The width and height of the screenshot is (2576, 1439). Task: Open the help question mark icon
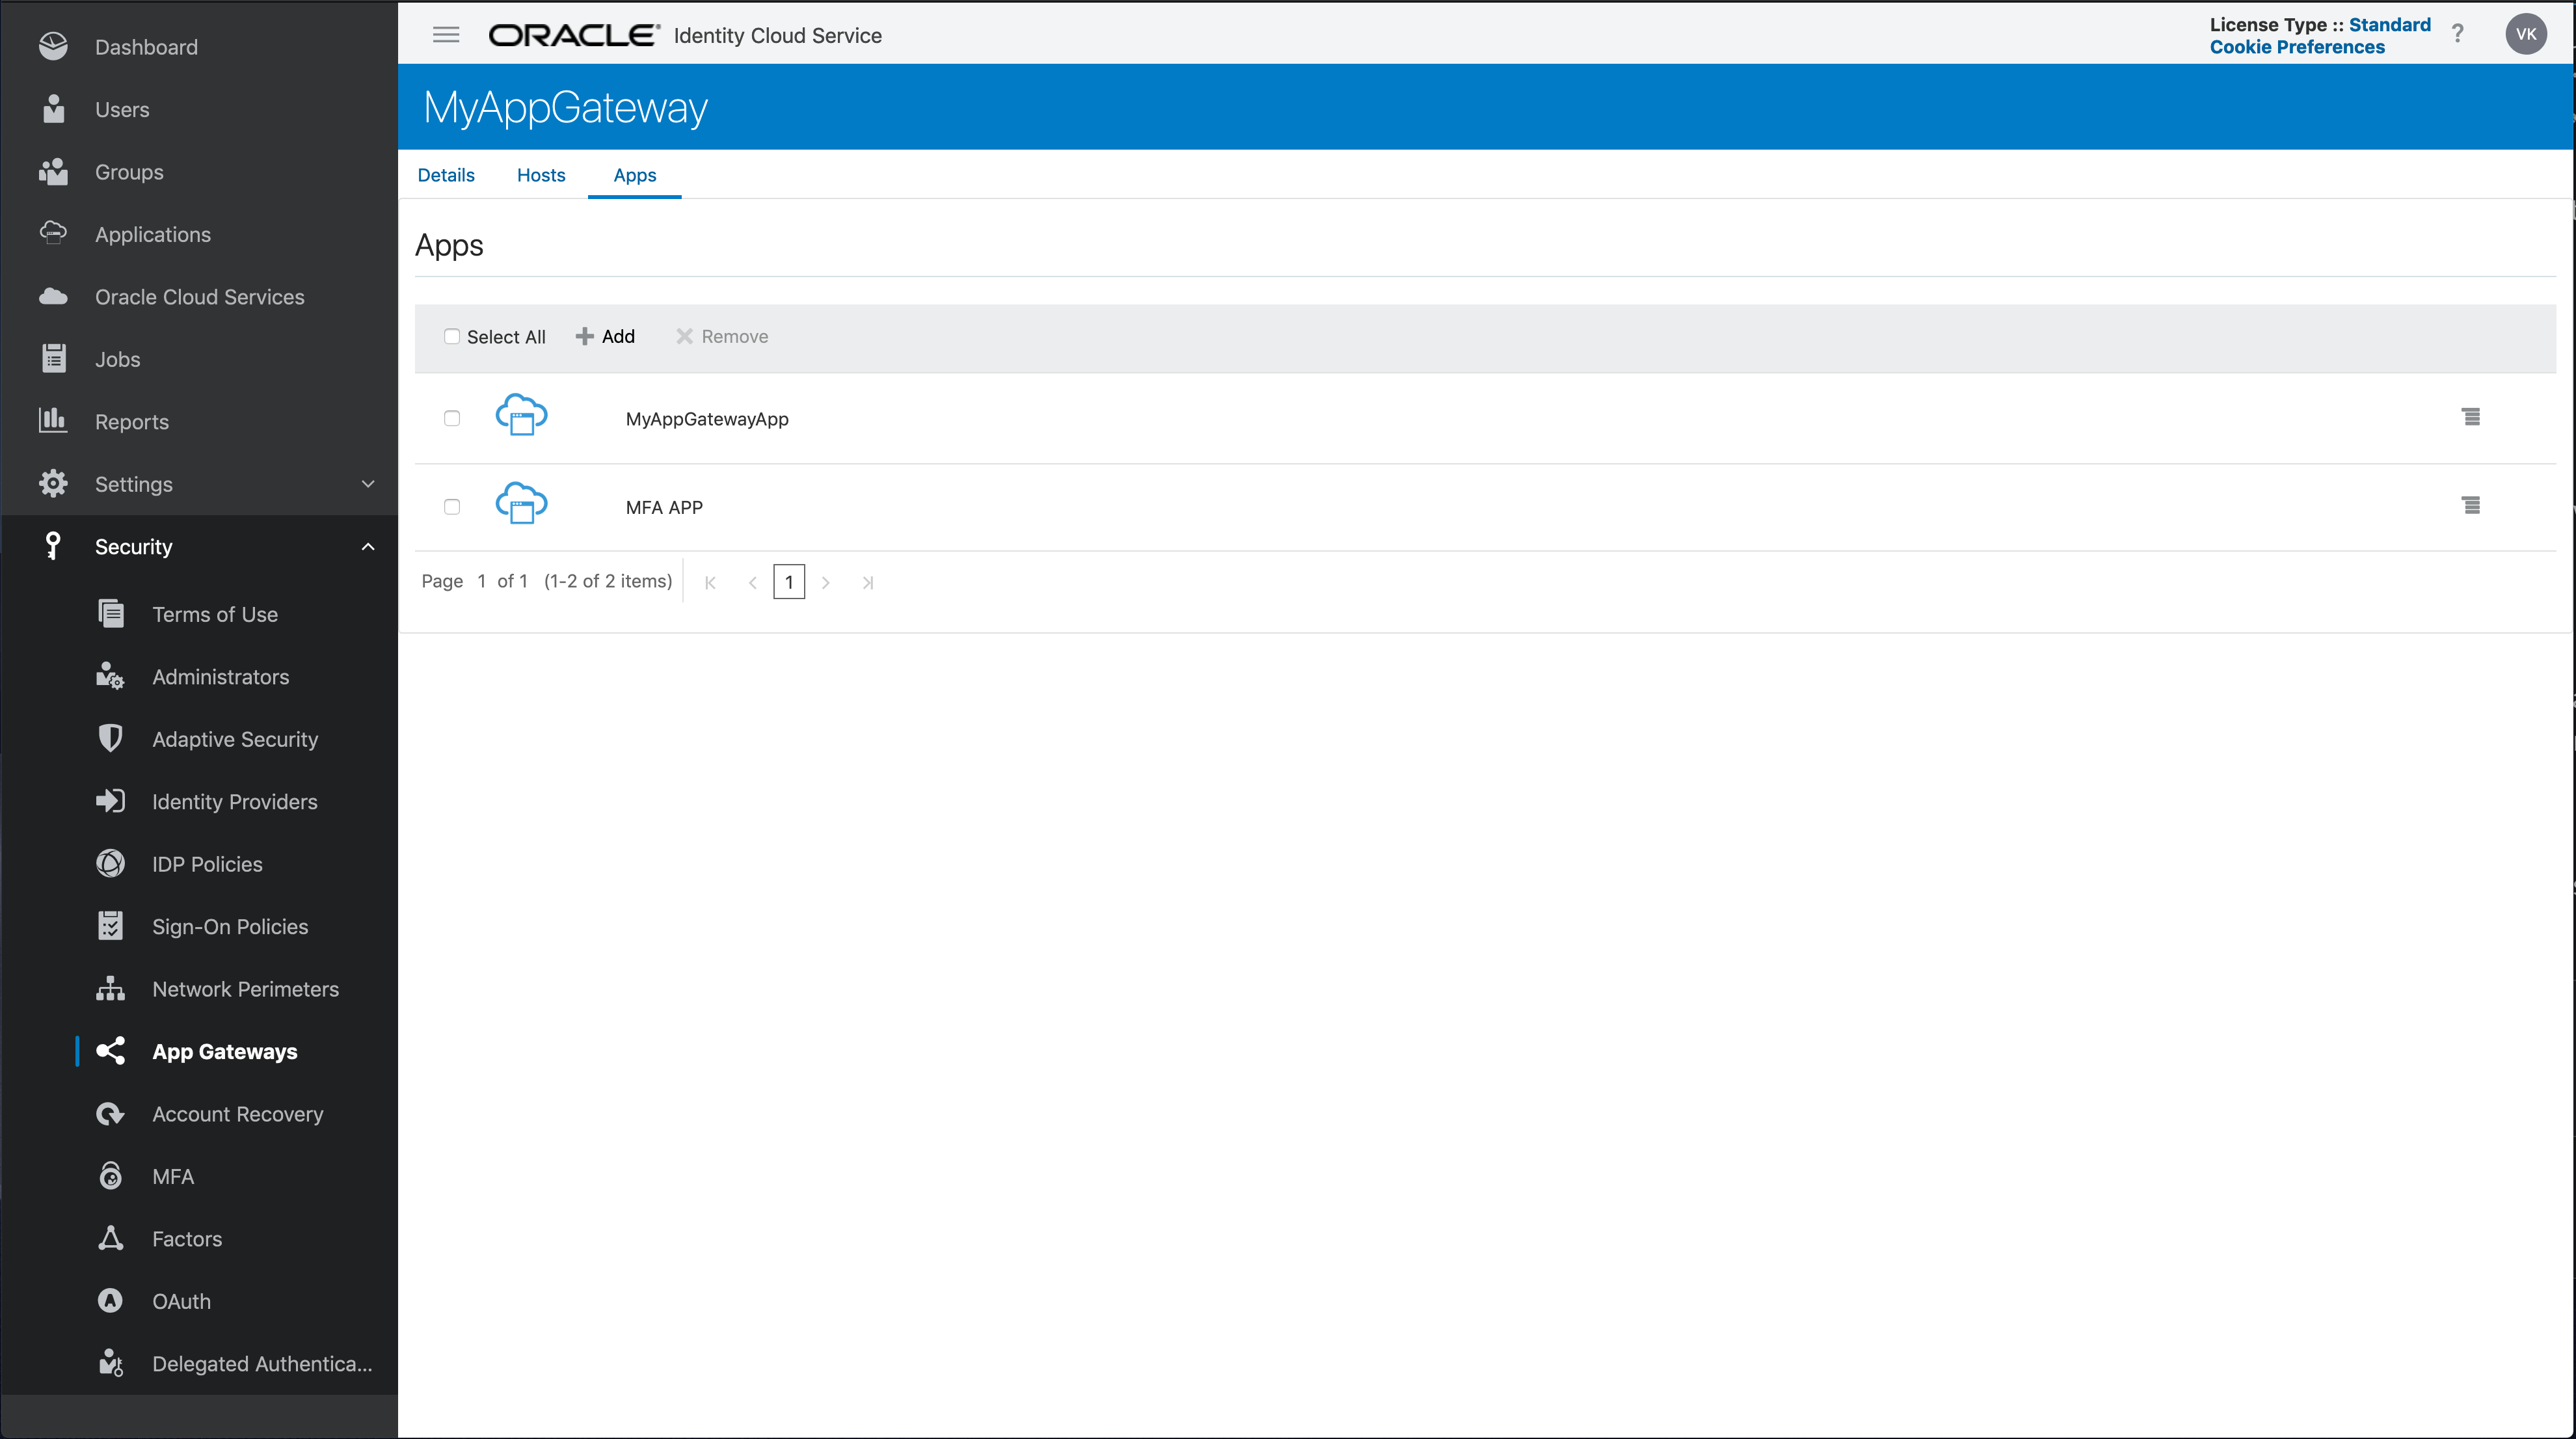pos(2457,34)
